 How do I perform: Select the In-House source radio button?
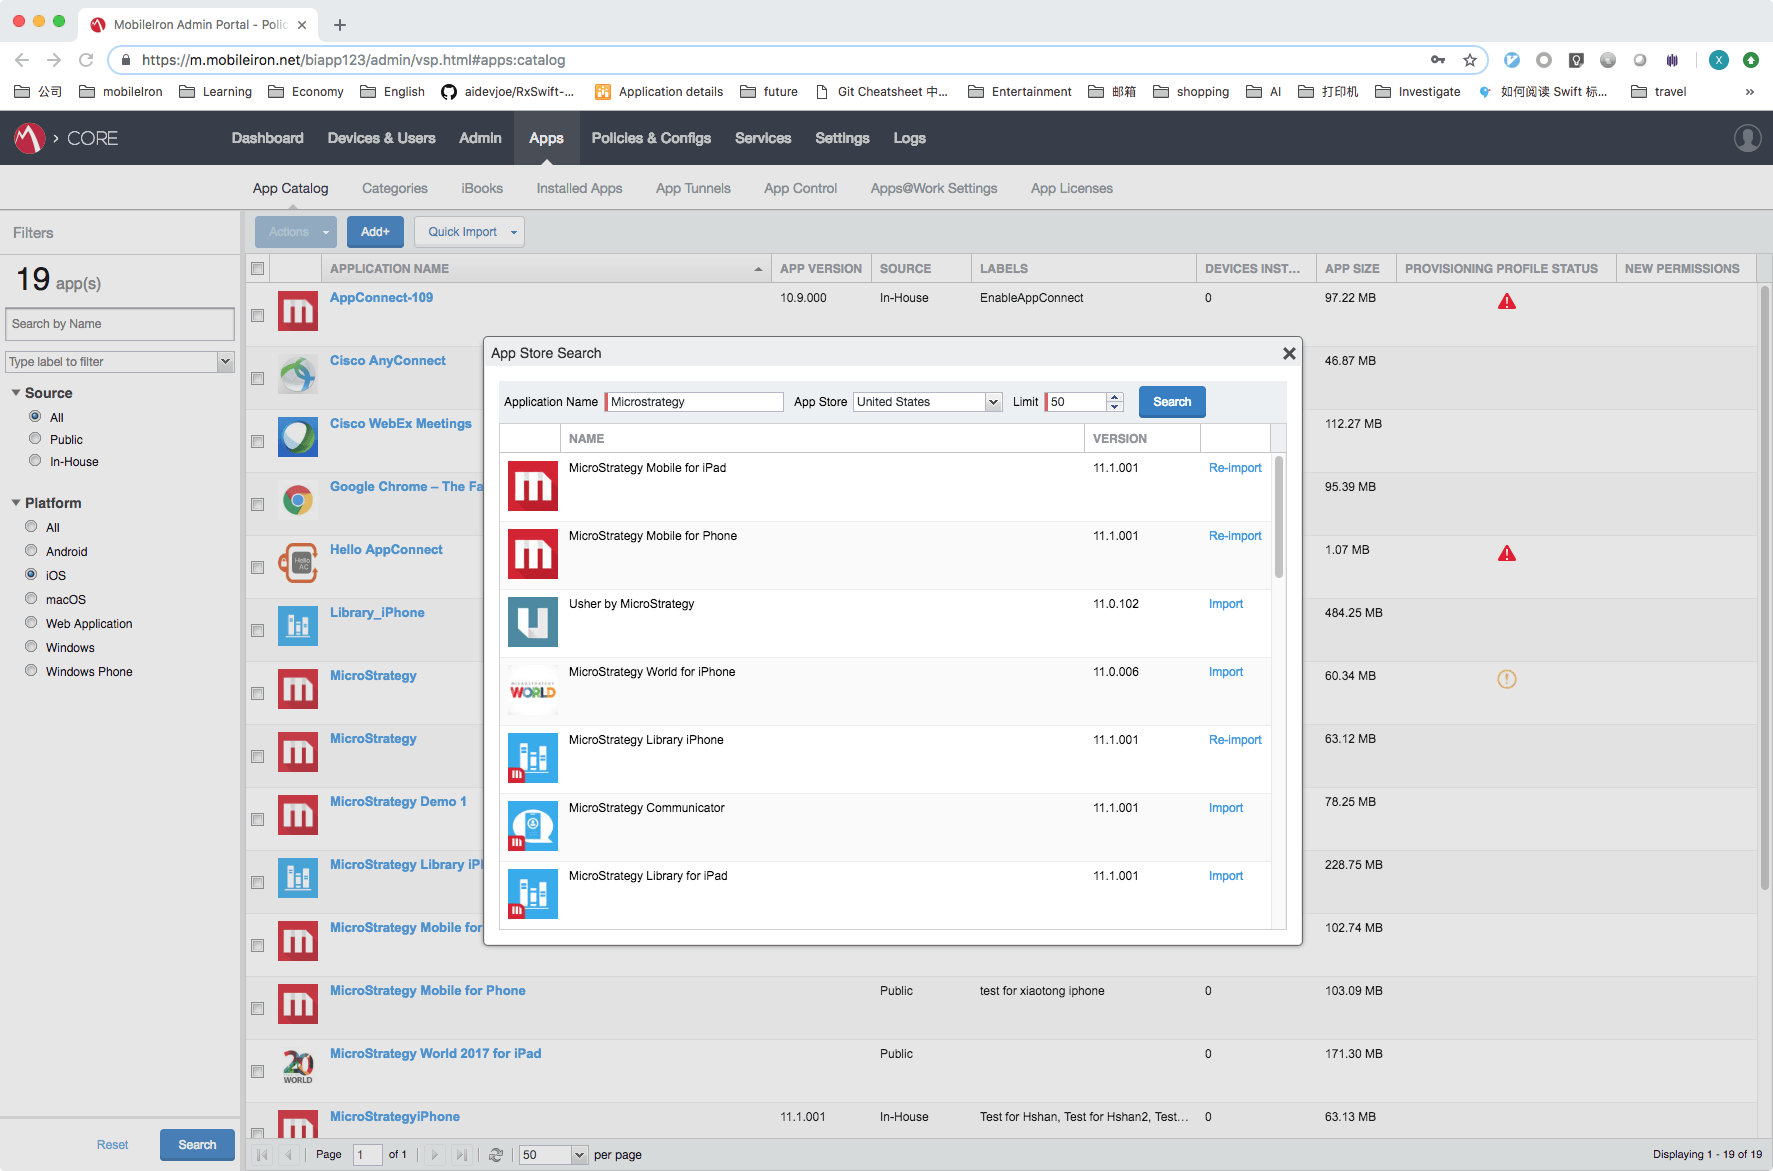tap(35, 460)
